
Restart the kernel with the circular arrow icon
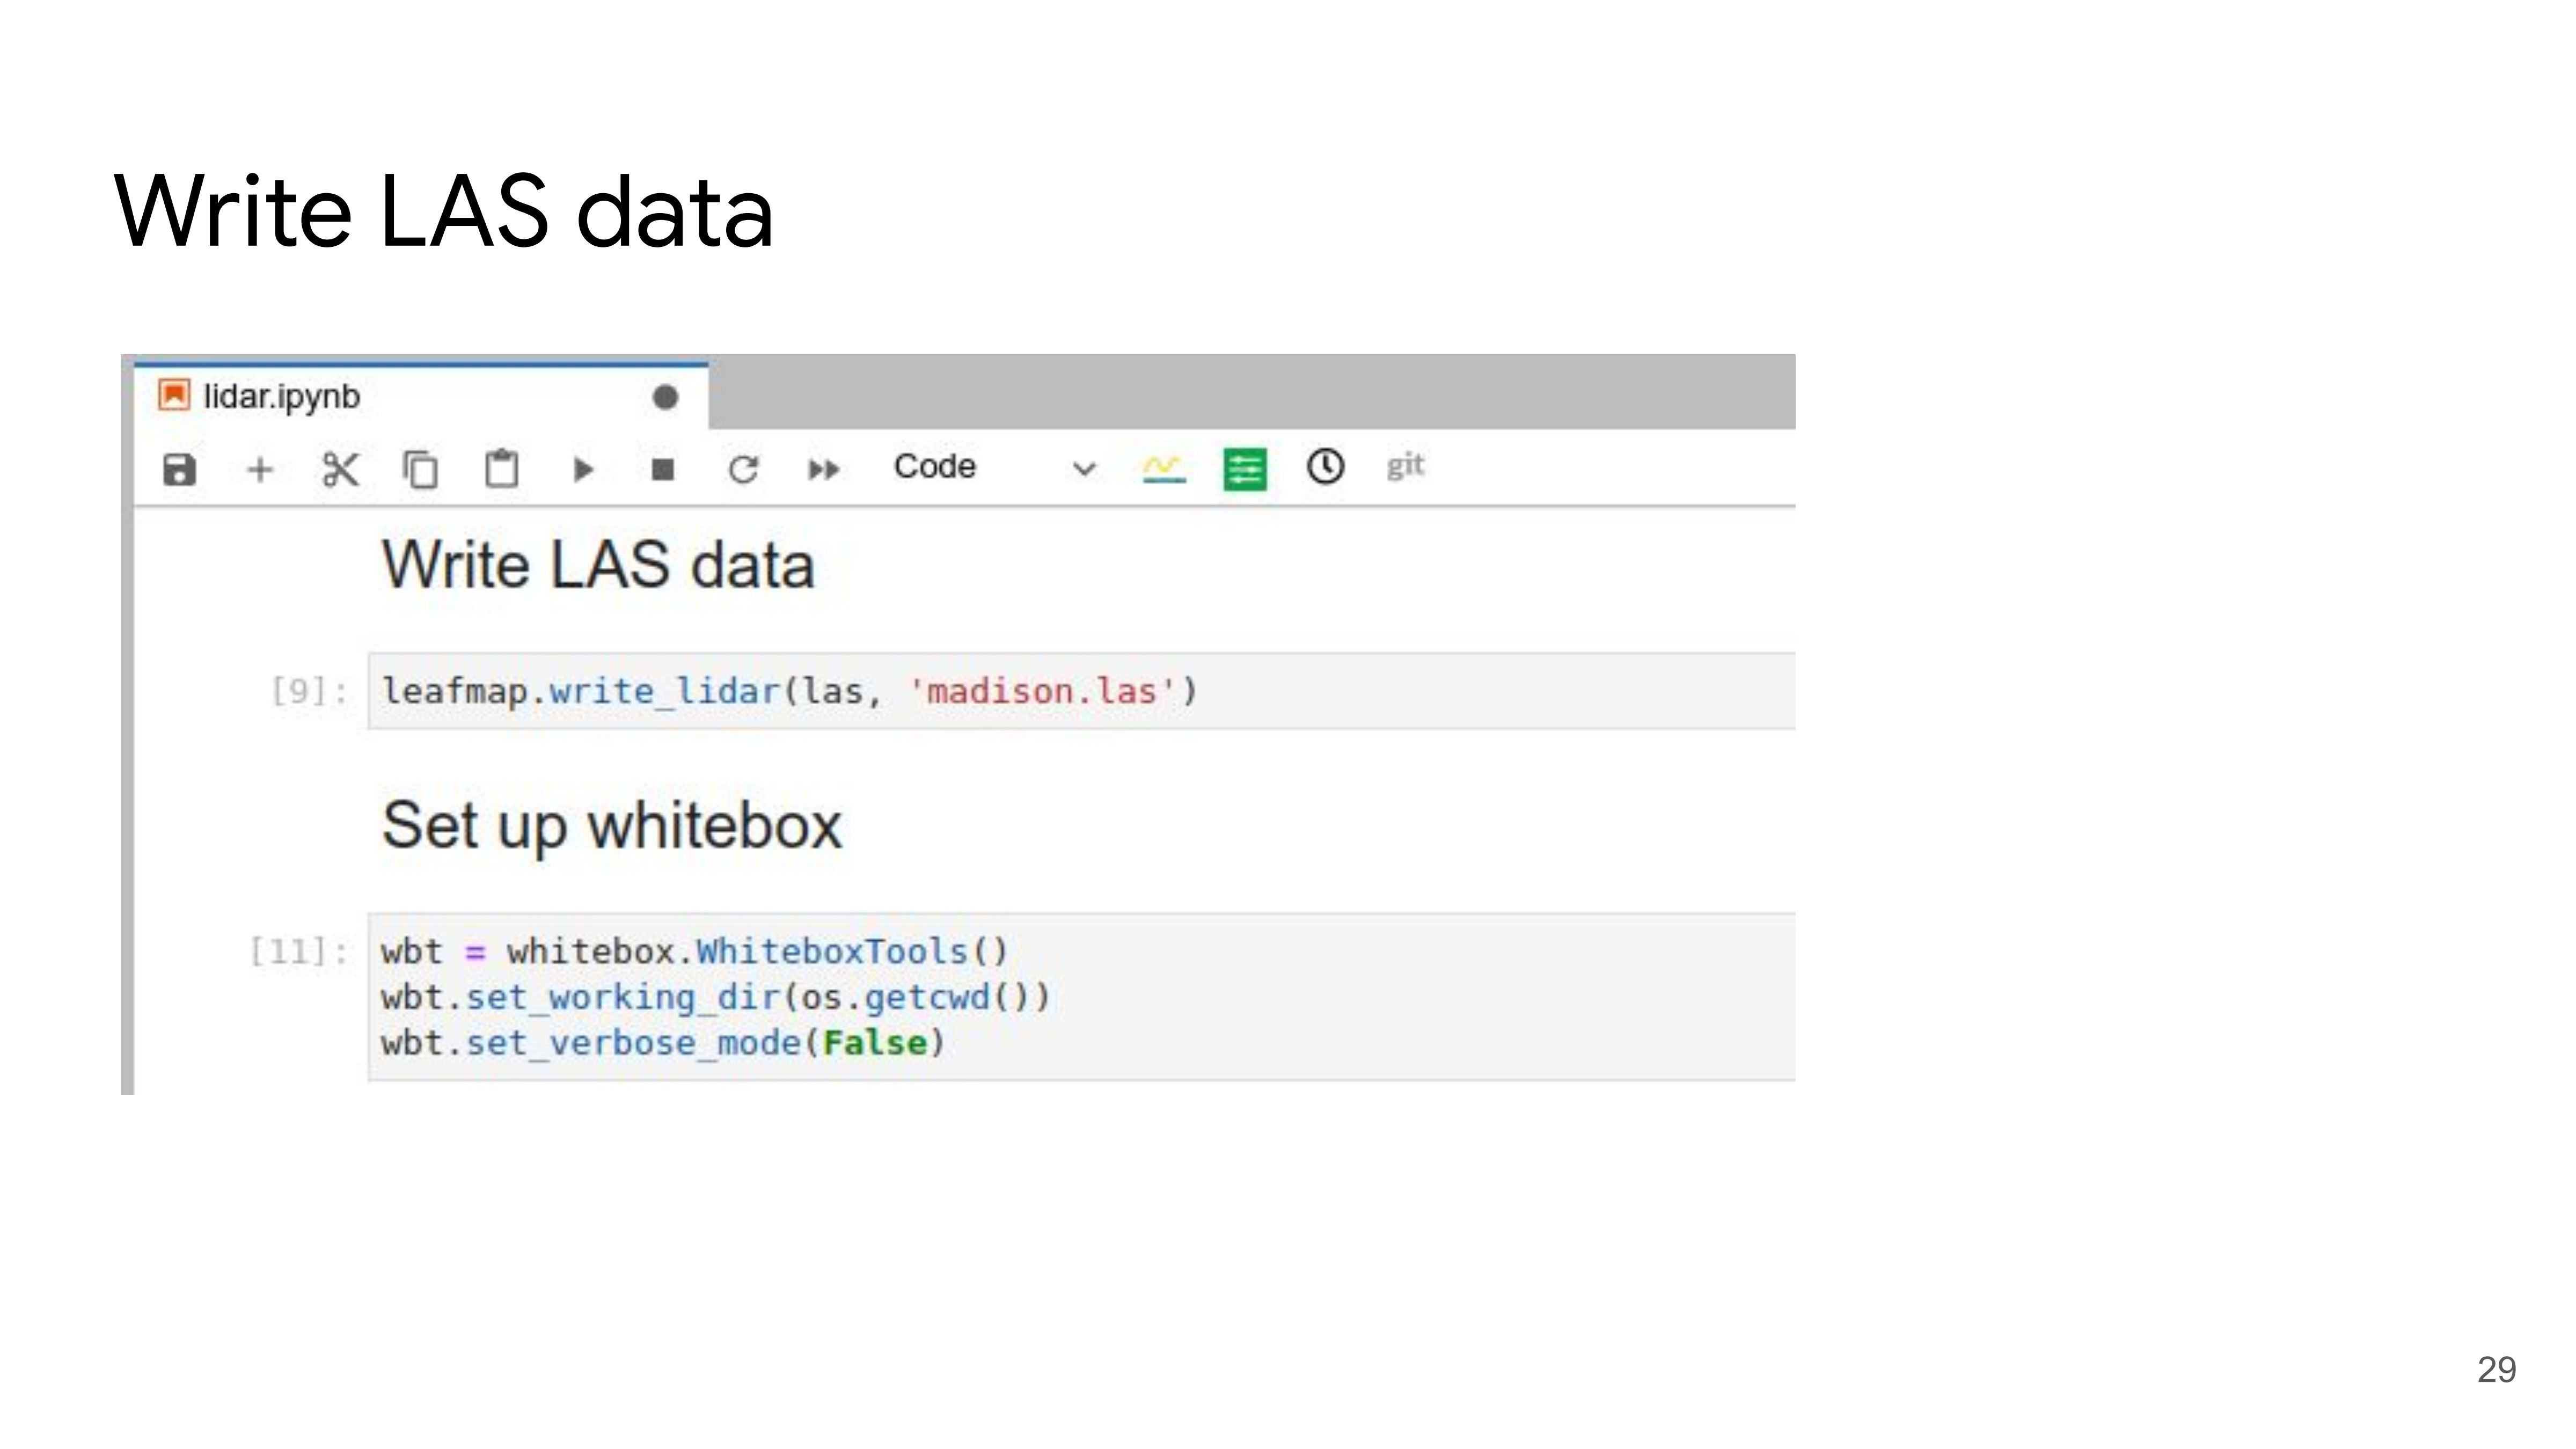[x=743, y=469]
